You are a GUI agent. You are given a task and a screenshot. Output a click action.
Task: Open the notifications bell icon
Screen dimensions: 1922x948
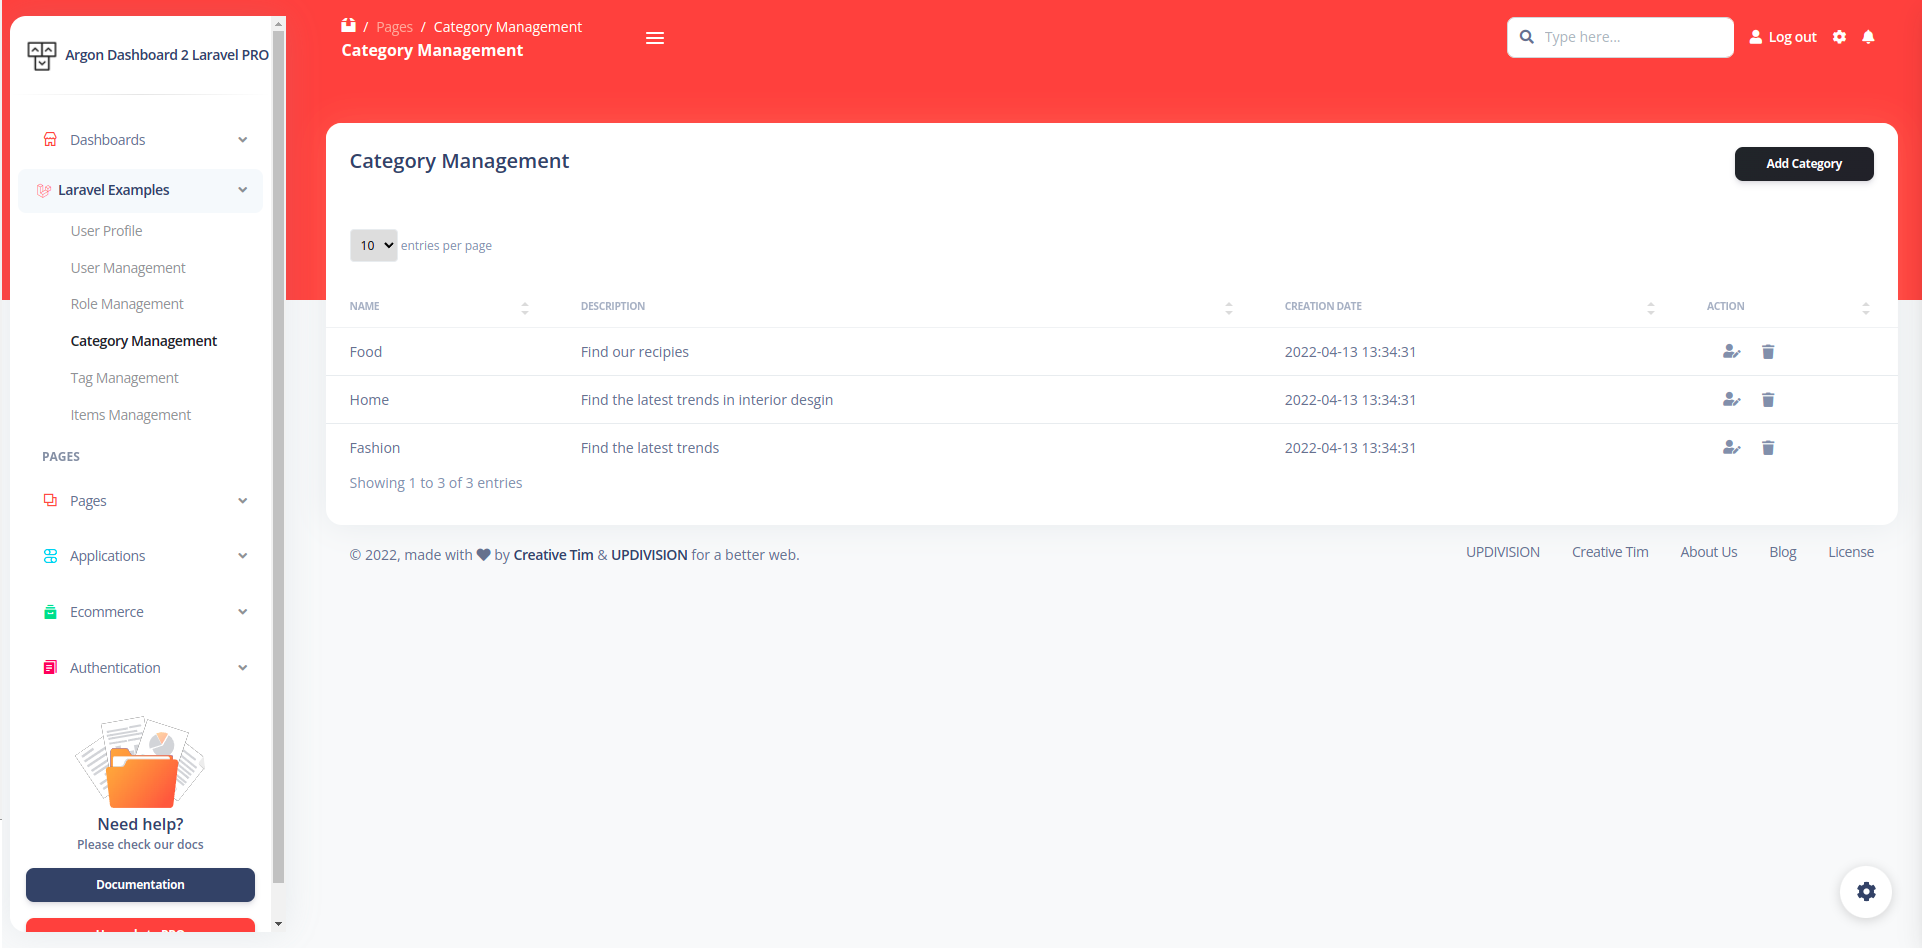(1868, 37)
